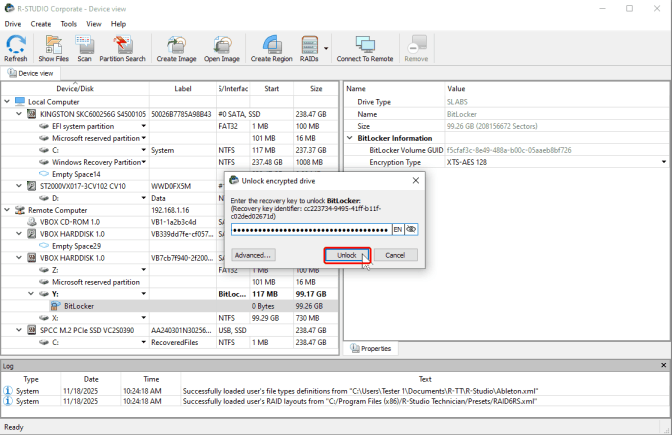Click the Advanced... button in dialog
The width and height of the screenshot is (672, 435).
(253, 255)
